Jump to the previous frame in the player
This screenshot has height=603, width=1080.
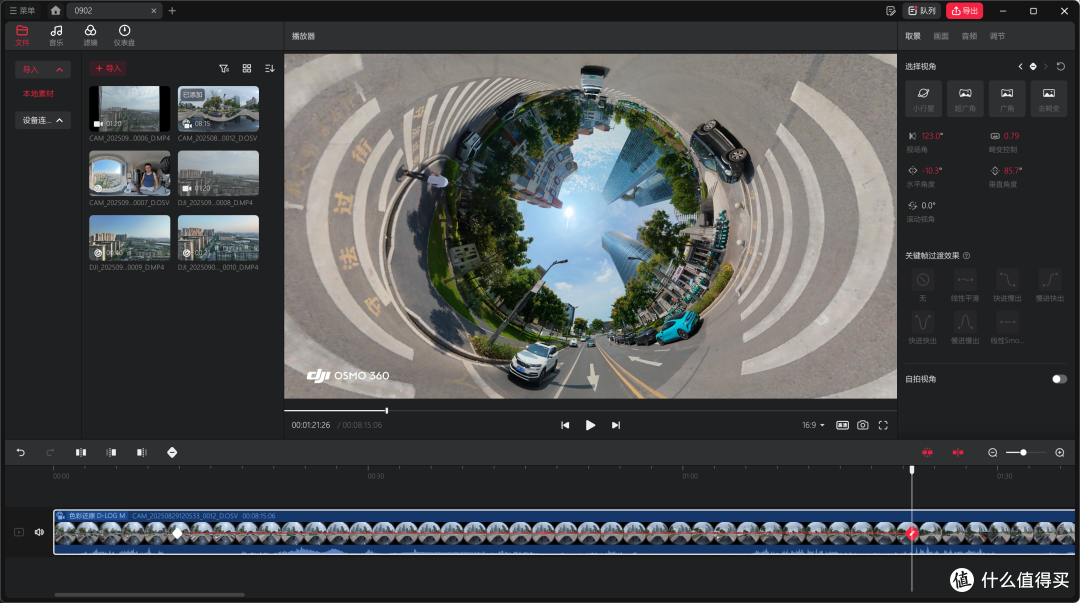click(x=565, y=425)
